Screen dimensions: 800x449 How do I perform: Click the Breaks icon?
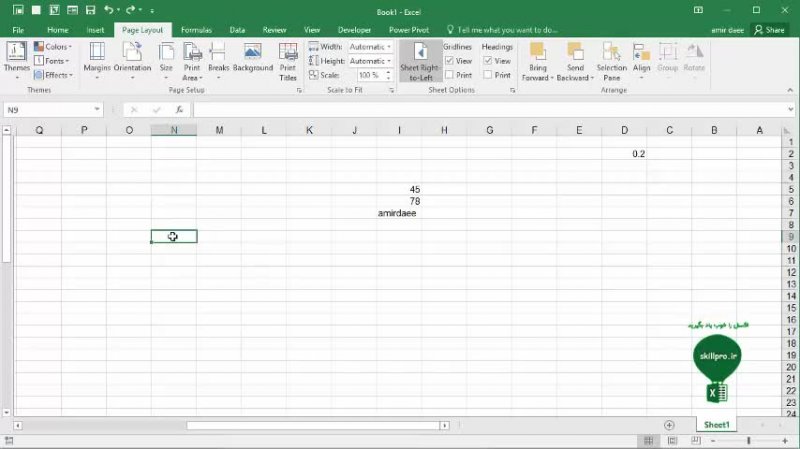point(218,58)
